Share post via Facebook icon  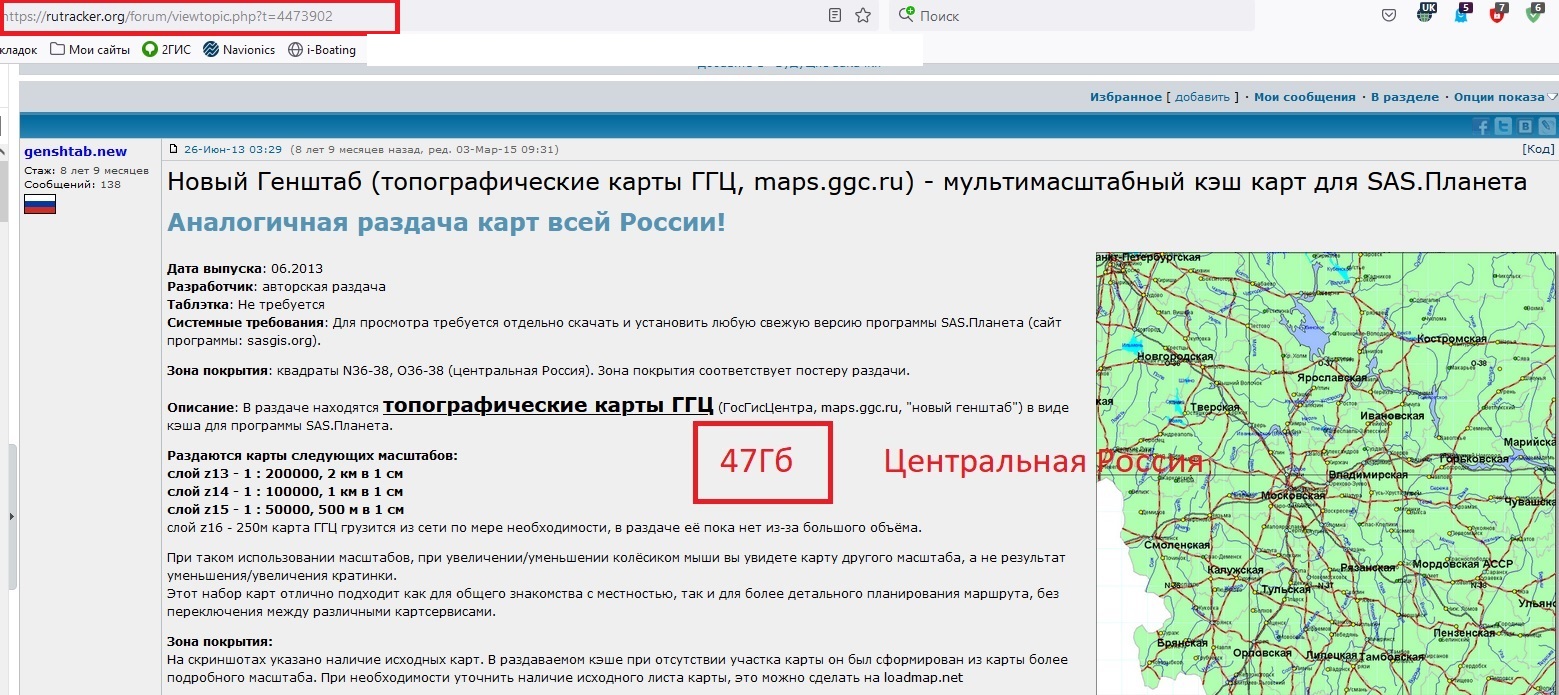(x=1483, y=126)
